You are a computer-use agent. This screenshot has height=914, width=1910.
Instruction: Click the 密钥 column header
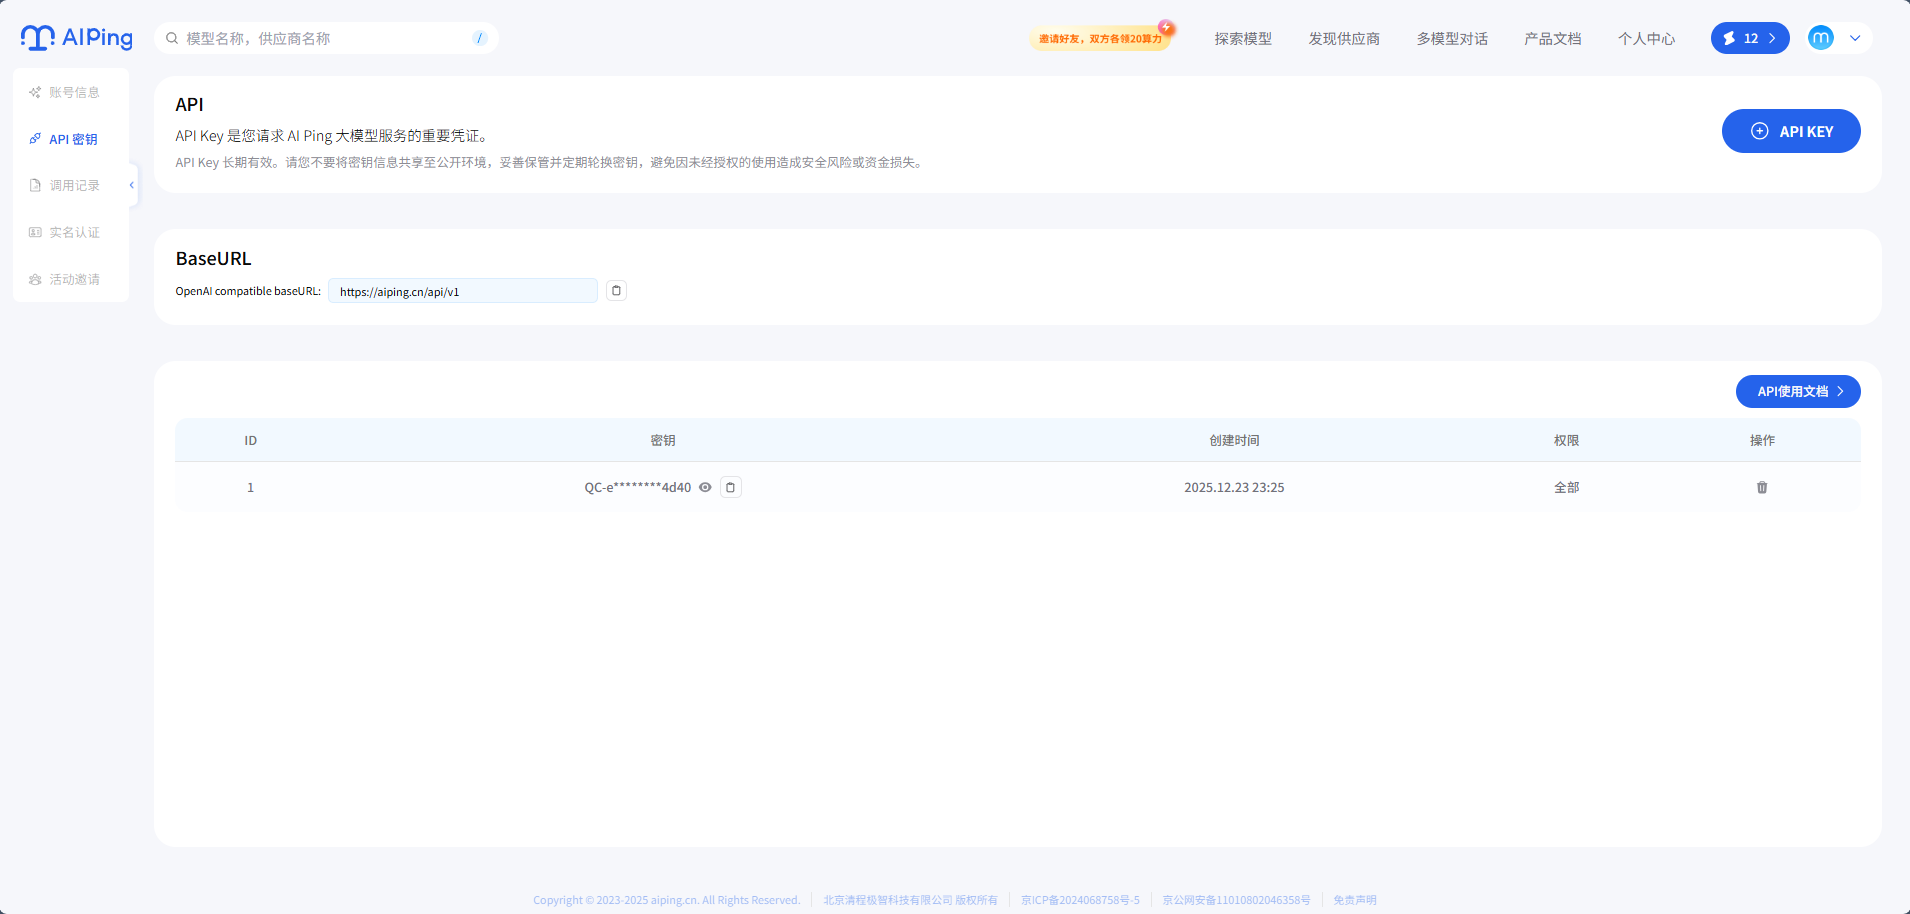(663, 440)
